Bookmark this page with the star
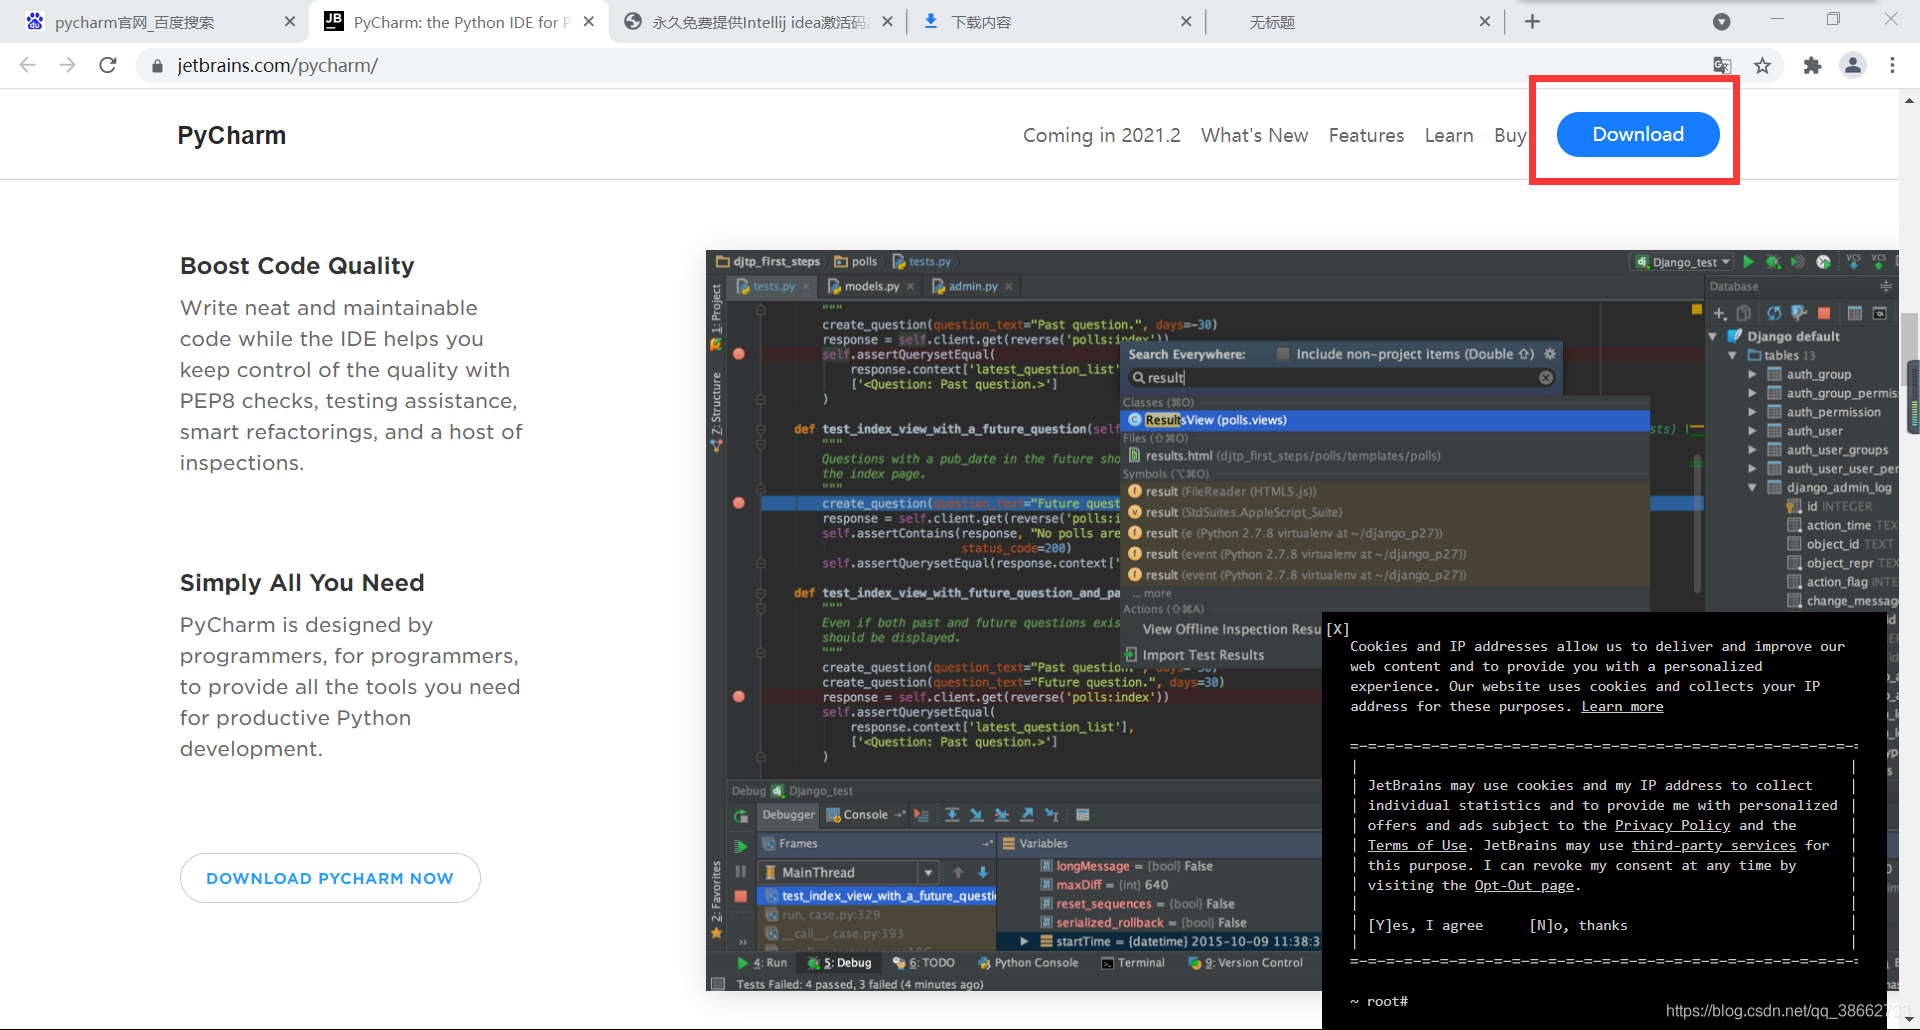The height and width of the screenshot is (1030, 1920). (1762, 65)
